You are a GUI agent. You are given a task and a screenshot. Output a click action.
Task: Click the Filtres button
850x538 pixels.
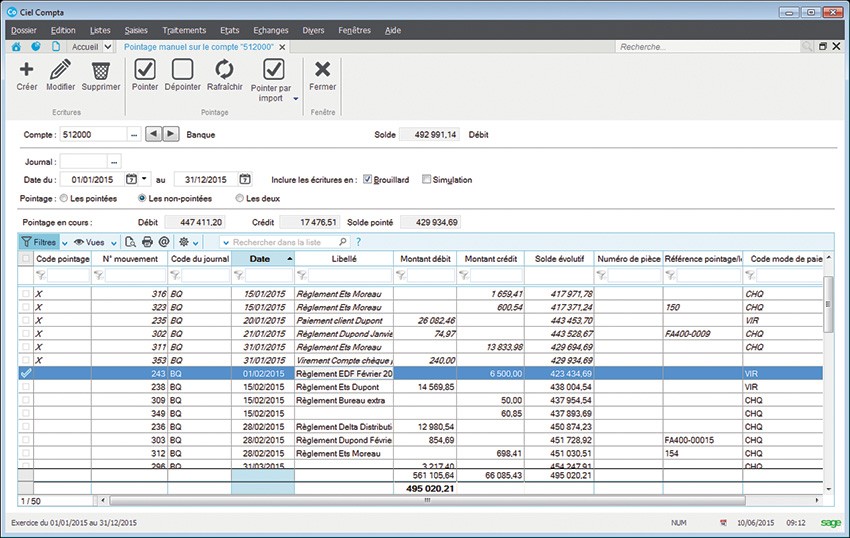coord(39,242)
